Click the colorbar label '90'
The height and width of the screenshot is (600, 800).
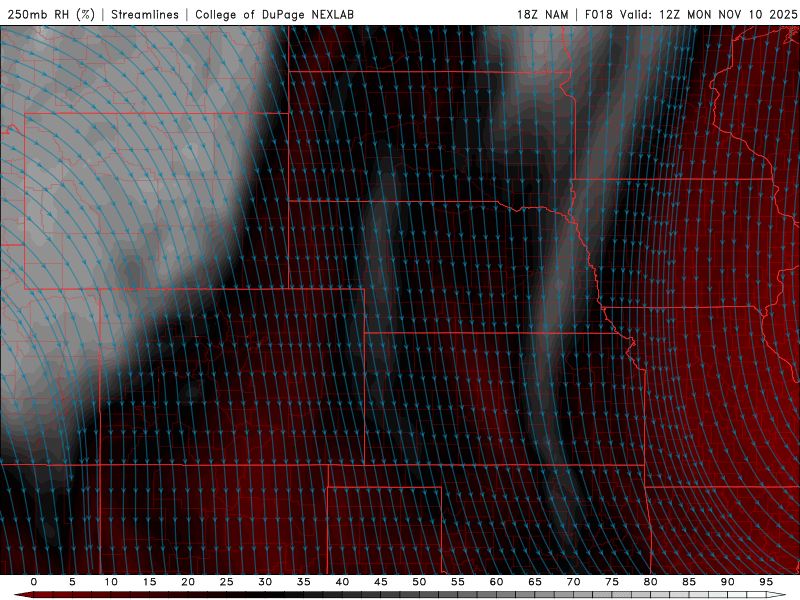coord(727,582)
